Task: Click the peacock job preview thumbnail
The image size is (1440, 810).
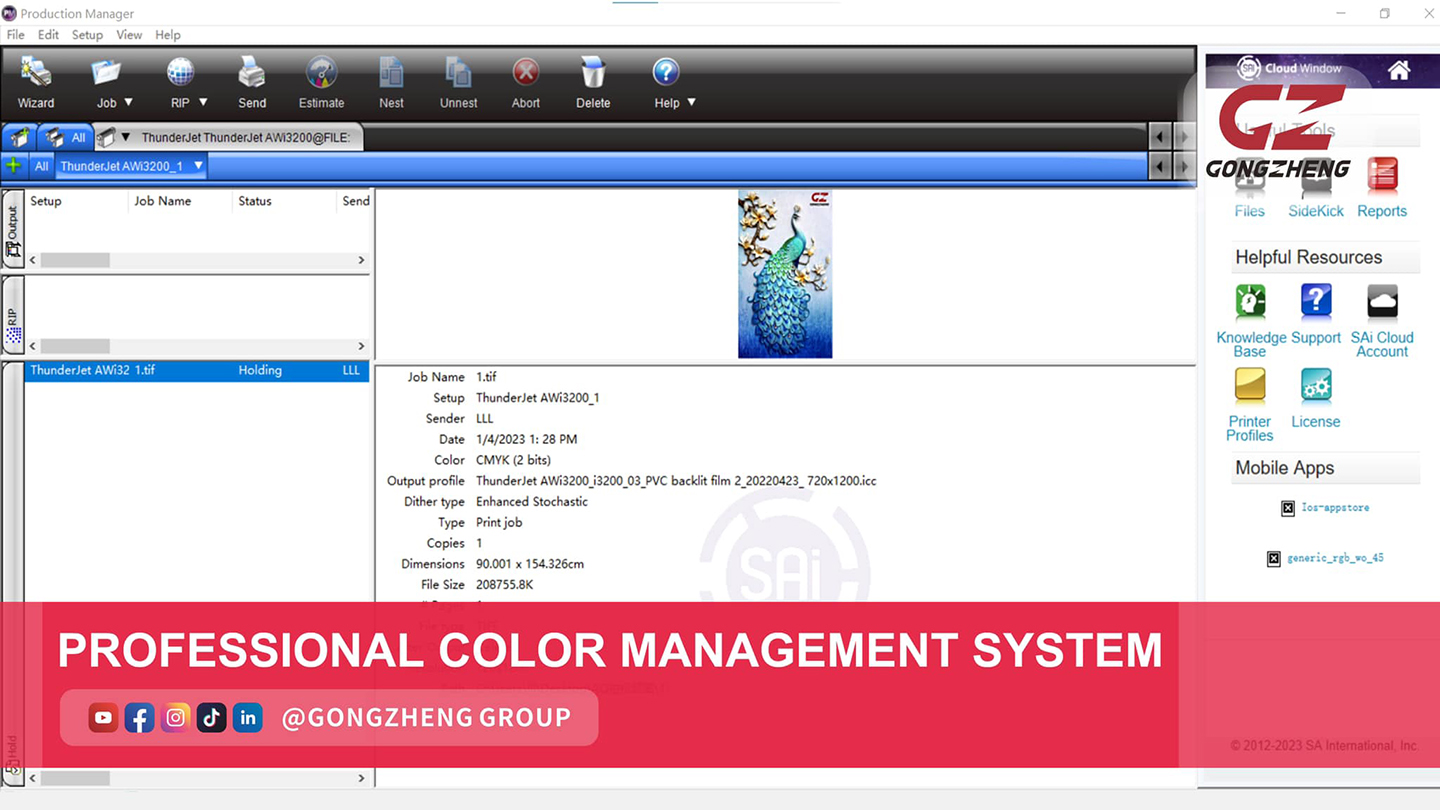Action: [x=785, y=274]
